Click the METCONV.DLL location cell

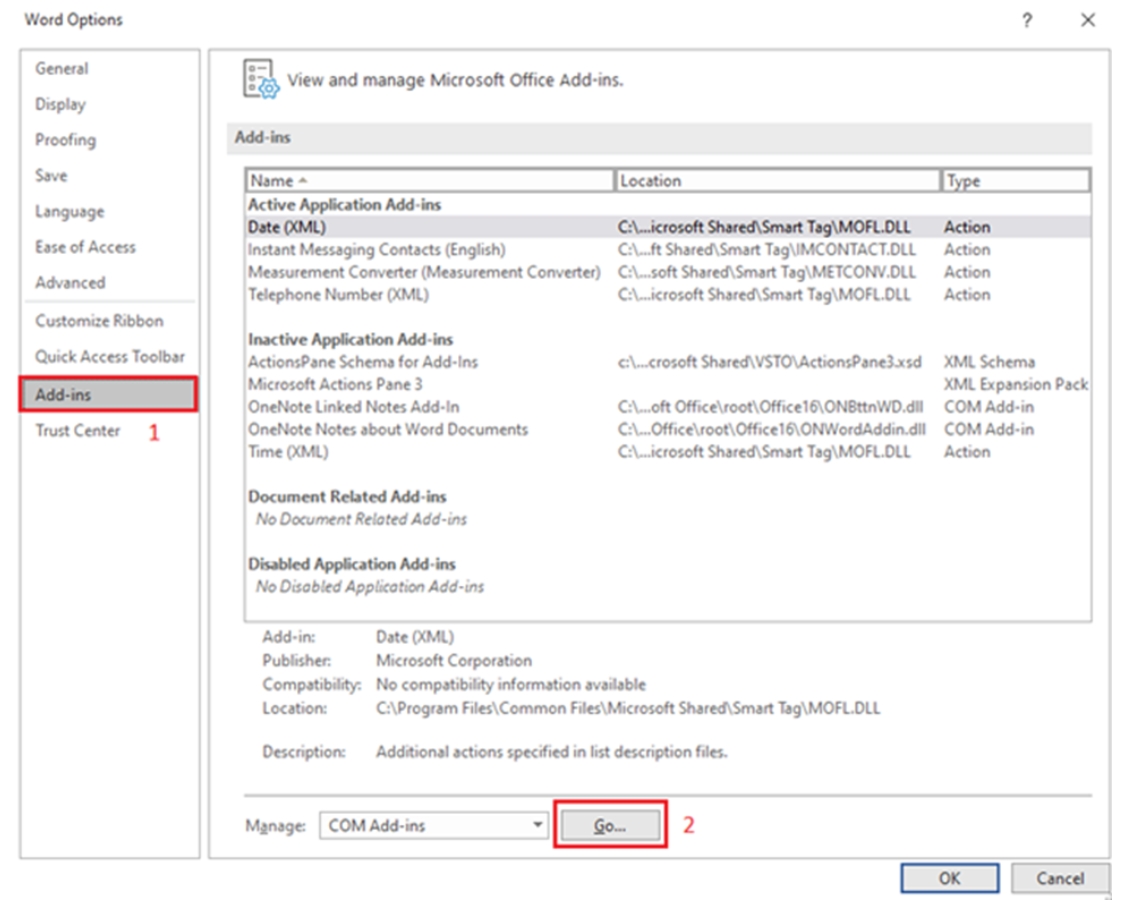point(767,273)
